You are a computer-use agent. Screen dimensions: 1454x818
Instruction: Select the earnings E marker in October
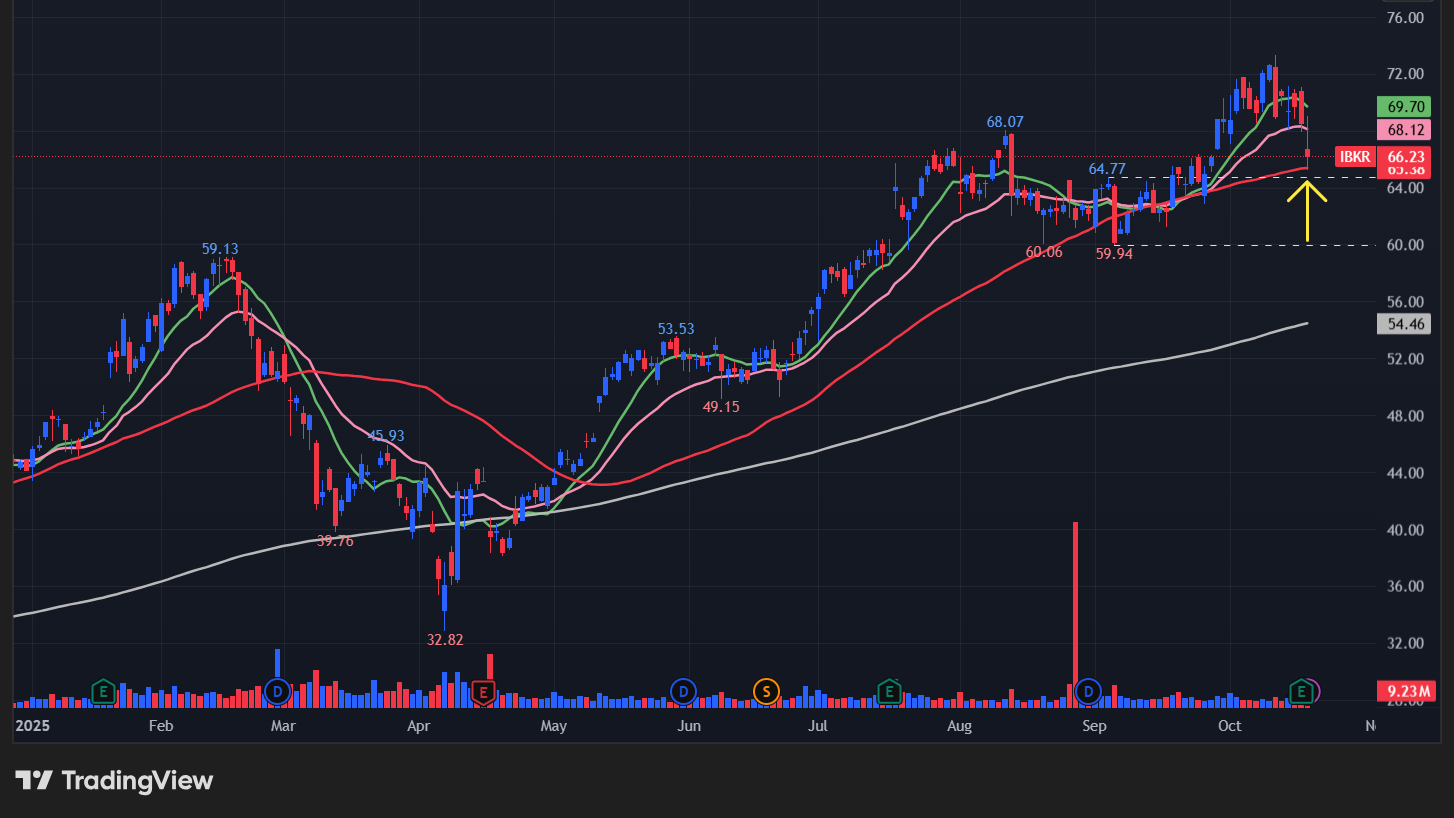pyautogui.click(x=1301, y=691)
